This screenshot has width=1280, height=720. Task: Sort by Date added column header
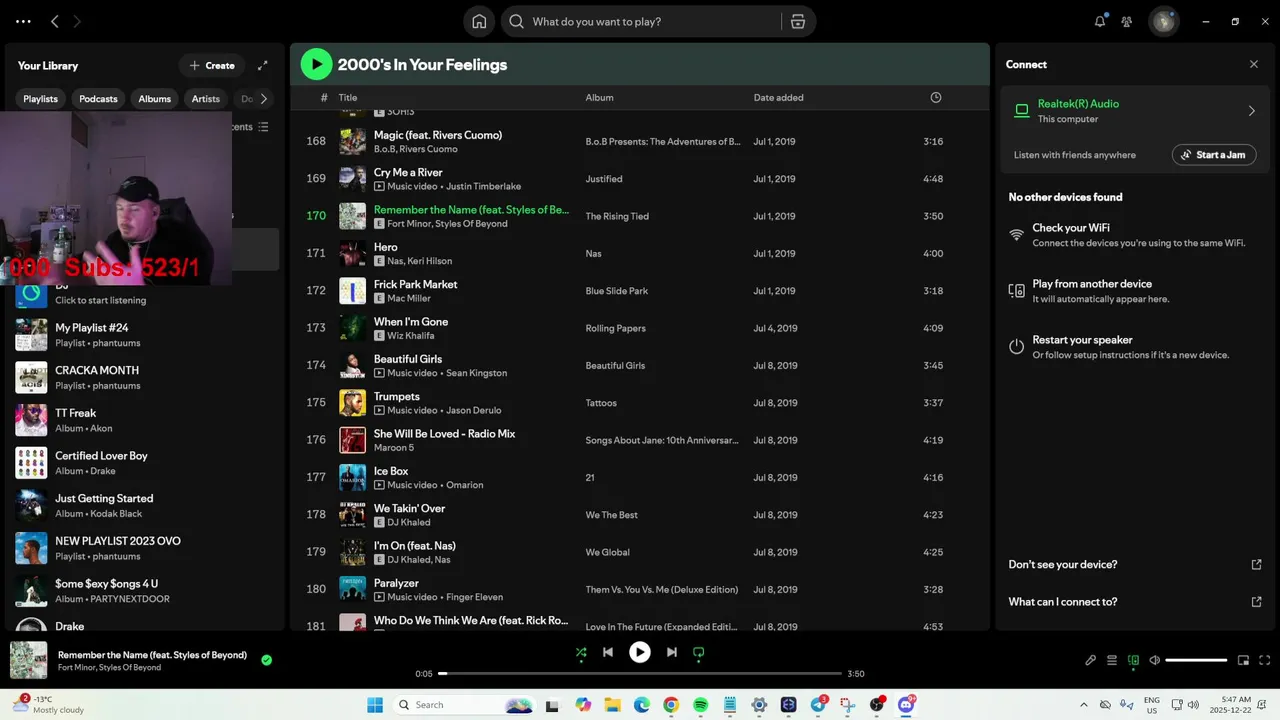(x=779, y=97)
